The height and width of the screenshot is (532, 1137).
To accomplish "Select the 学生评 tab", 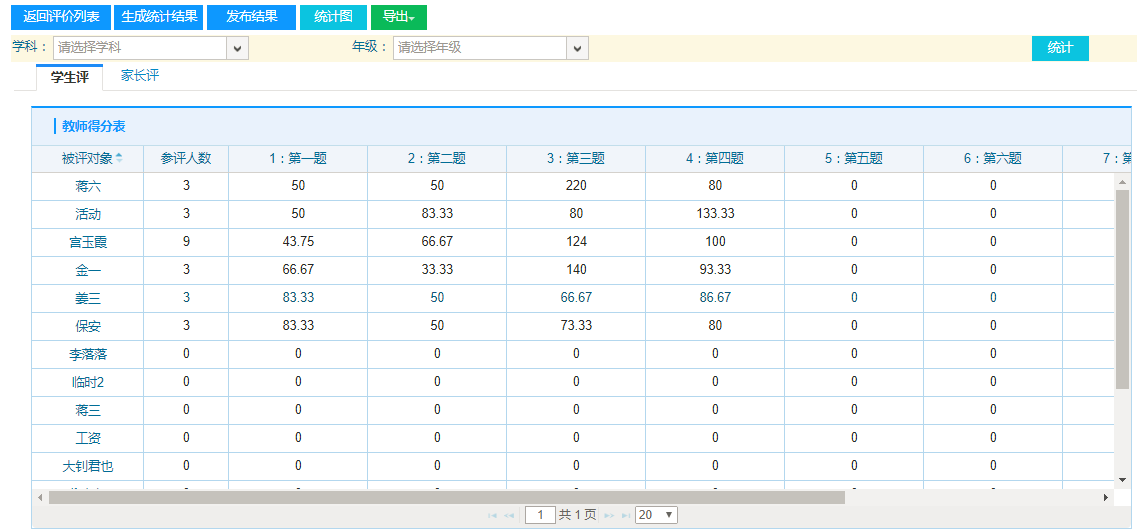I will pyautogui.click(x=70, y=77).
